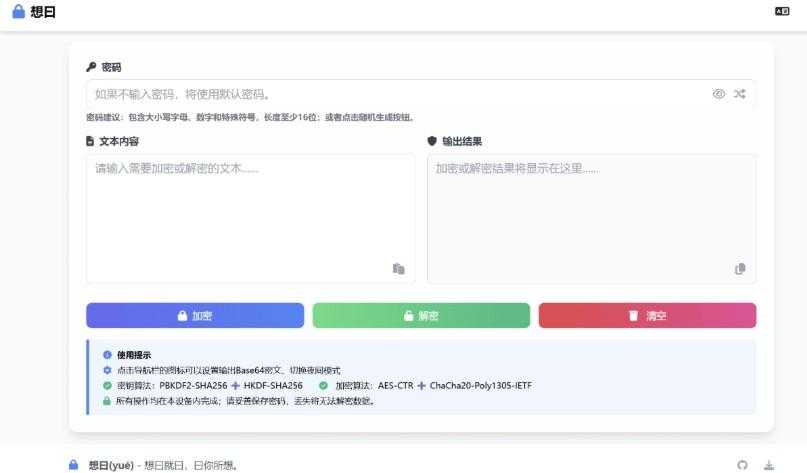Screen dimensions: 807x473
Task: Click the blue lock logo in header
Action: [18, 12]
